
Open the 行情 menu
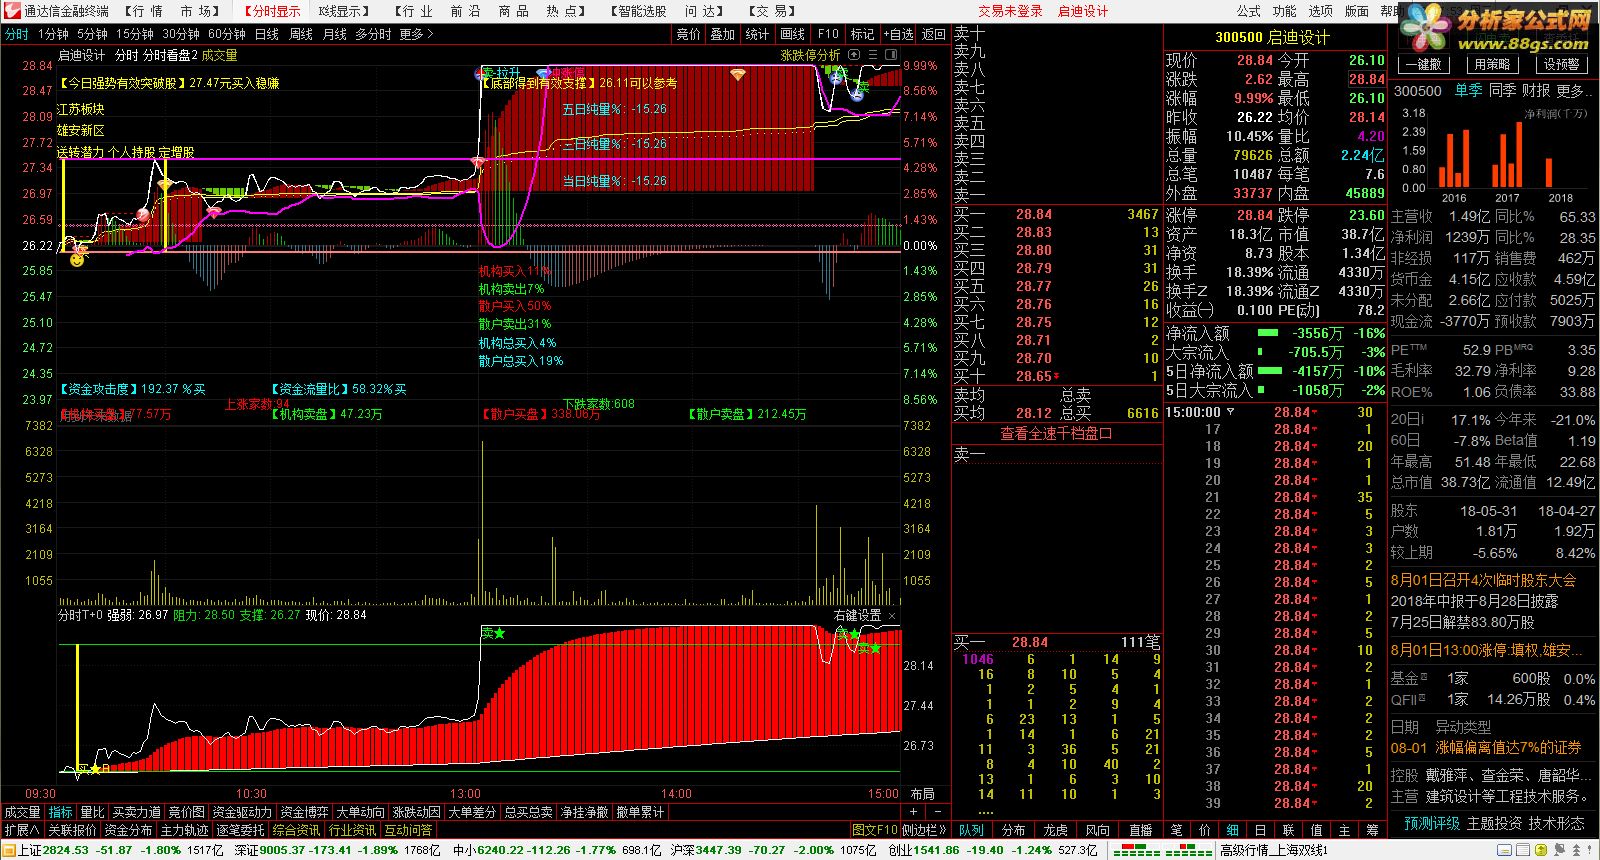point(146,11)
